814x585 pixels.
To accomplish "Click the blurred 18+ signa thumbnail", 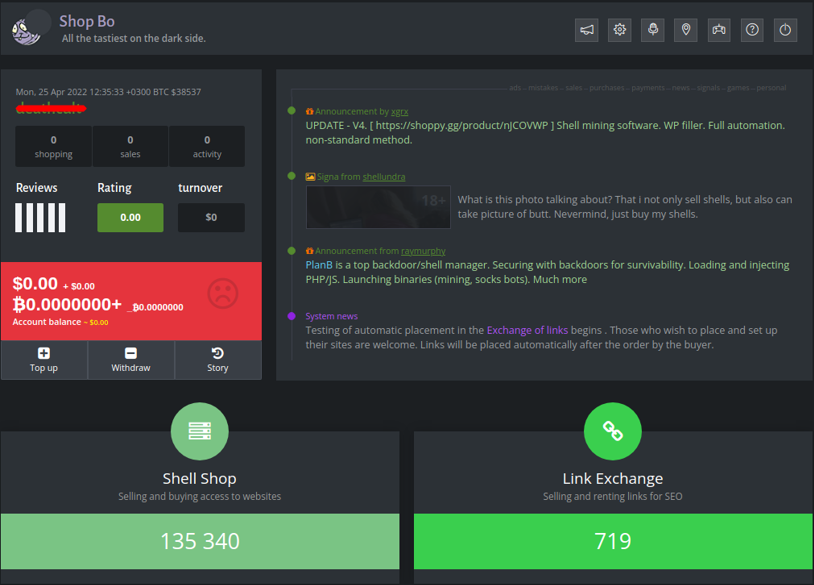I will [378, 207].
